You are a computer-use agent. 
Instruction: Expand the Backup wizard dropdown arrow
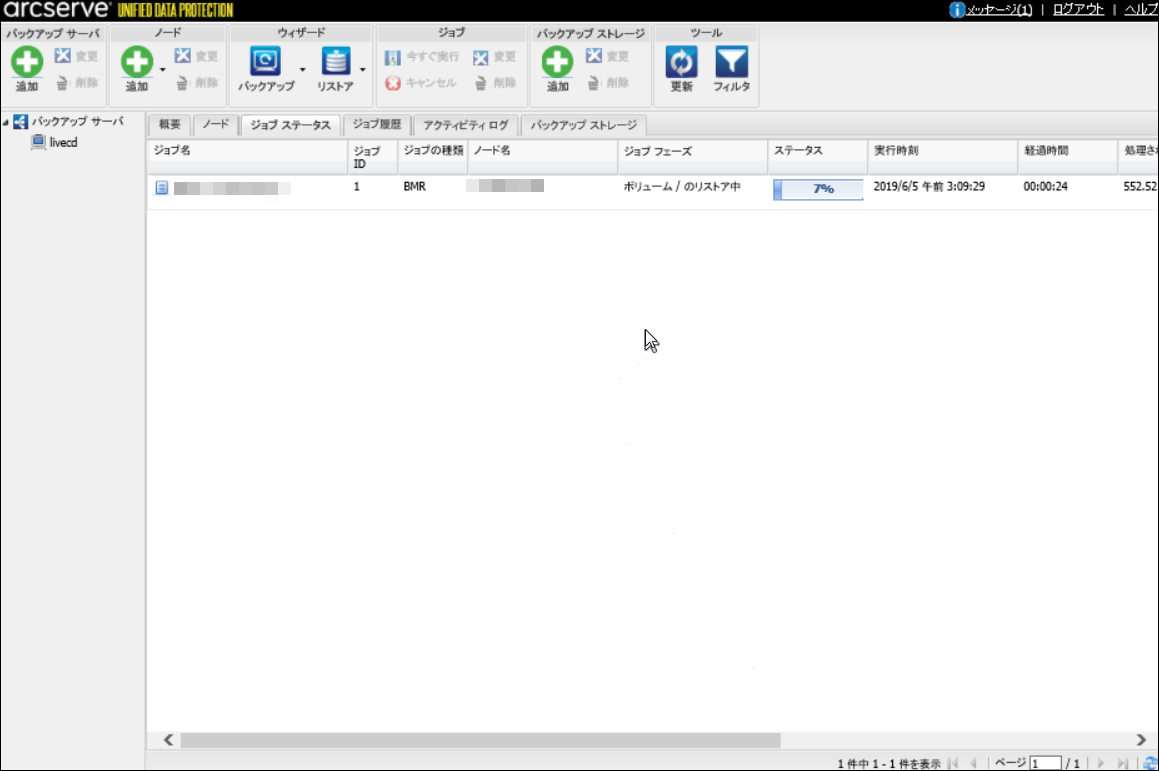point(302,70)
